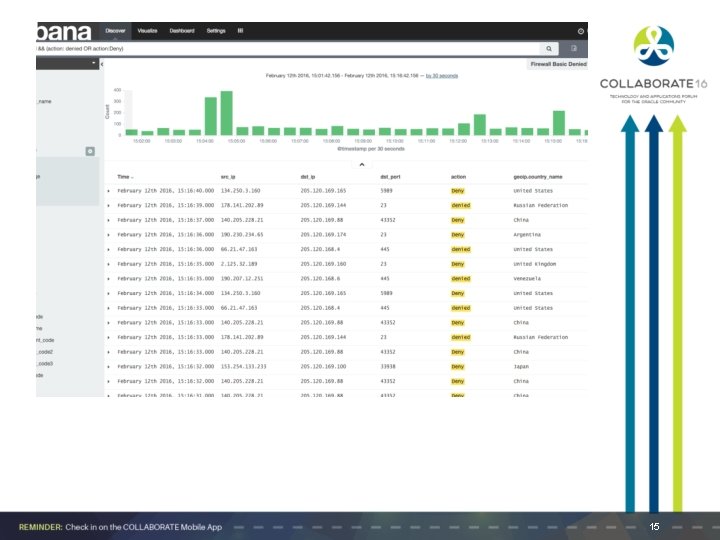Go to the Settings tab

tap(216, 31)
